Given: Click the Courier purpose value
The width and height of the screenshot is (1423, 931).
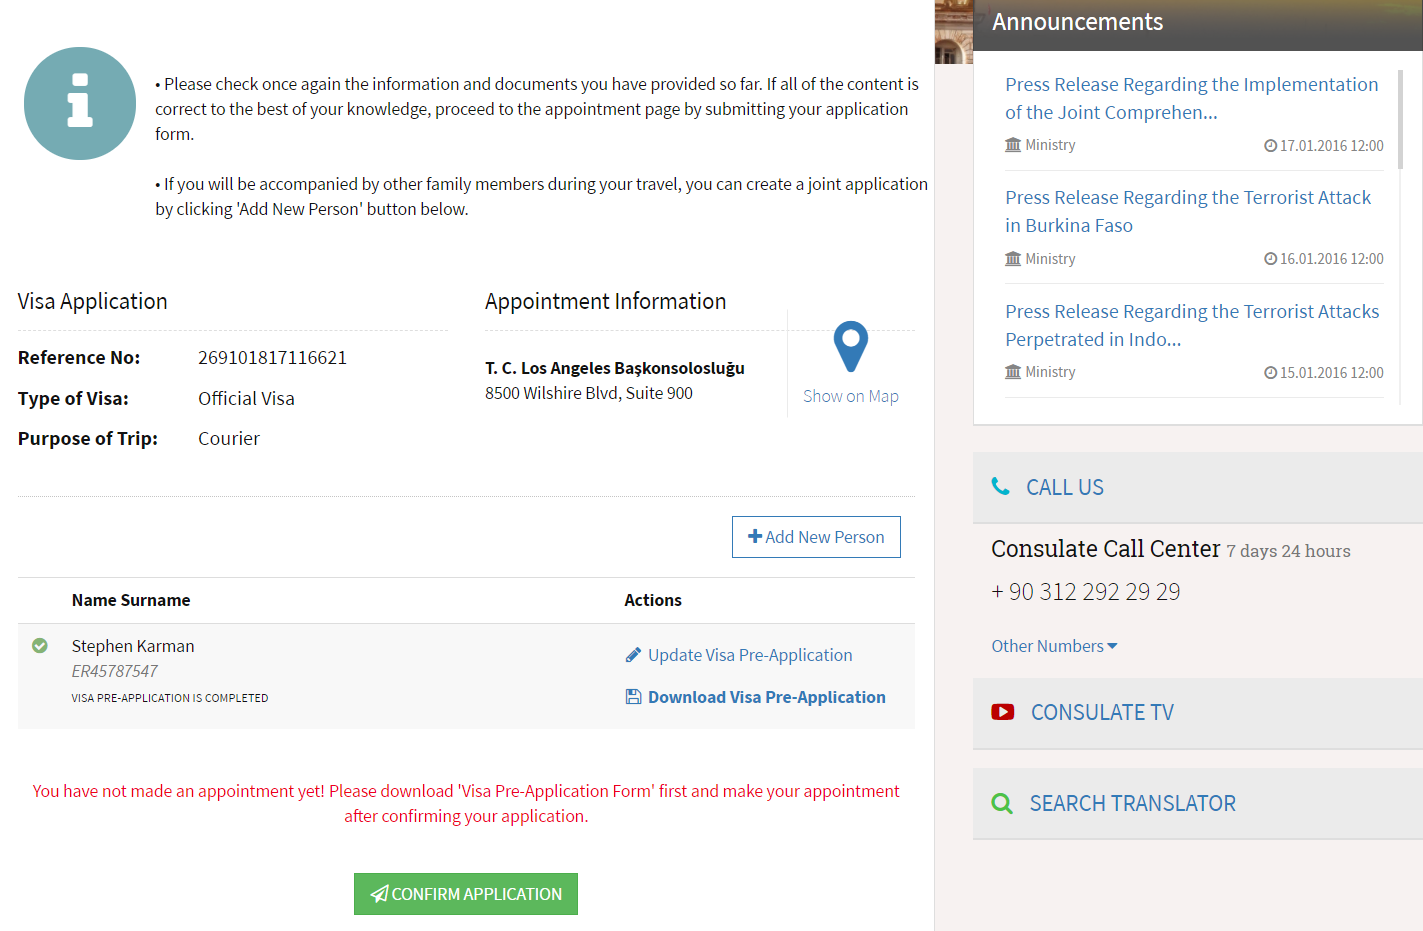Looking at the screenshot, I should coord(229,438).
